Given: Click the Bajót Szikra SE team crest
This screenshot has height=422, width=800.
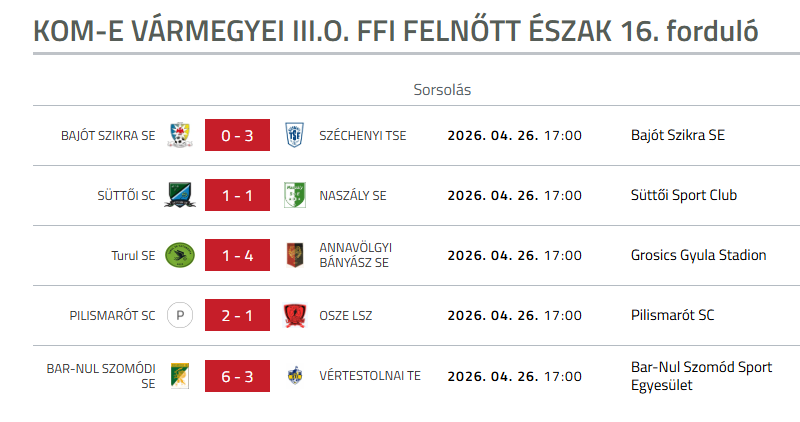Looking at the screenshot, I should pos(180,135).
